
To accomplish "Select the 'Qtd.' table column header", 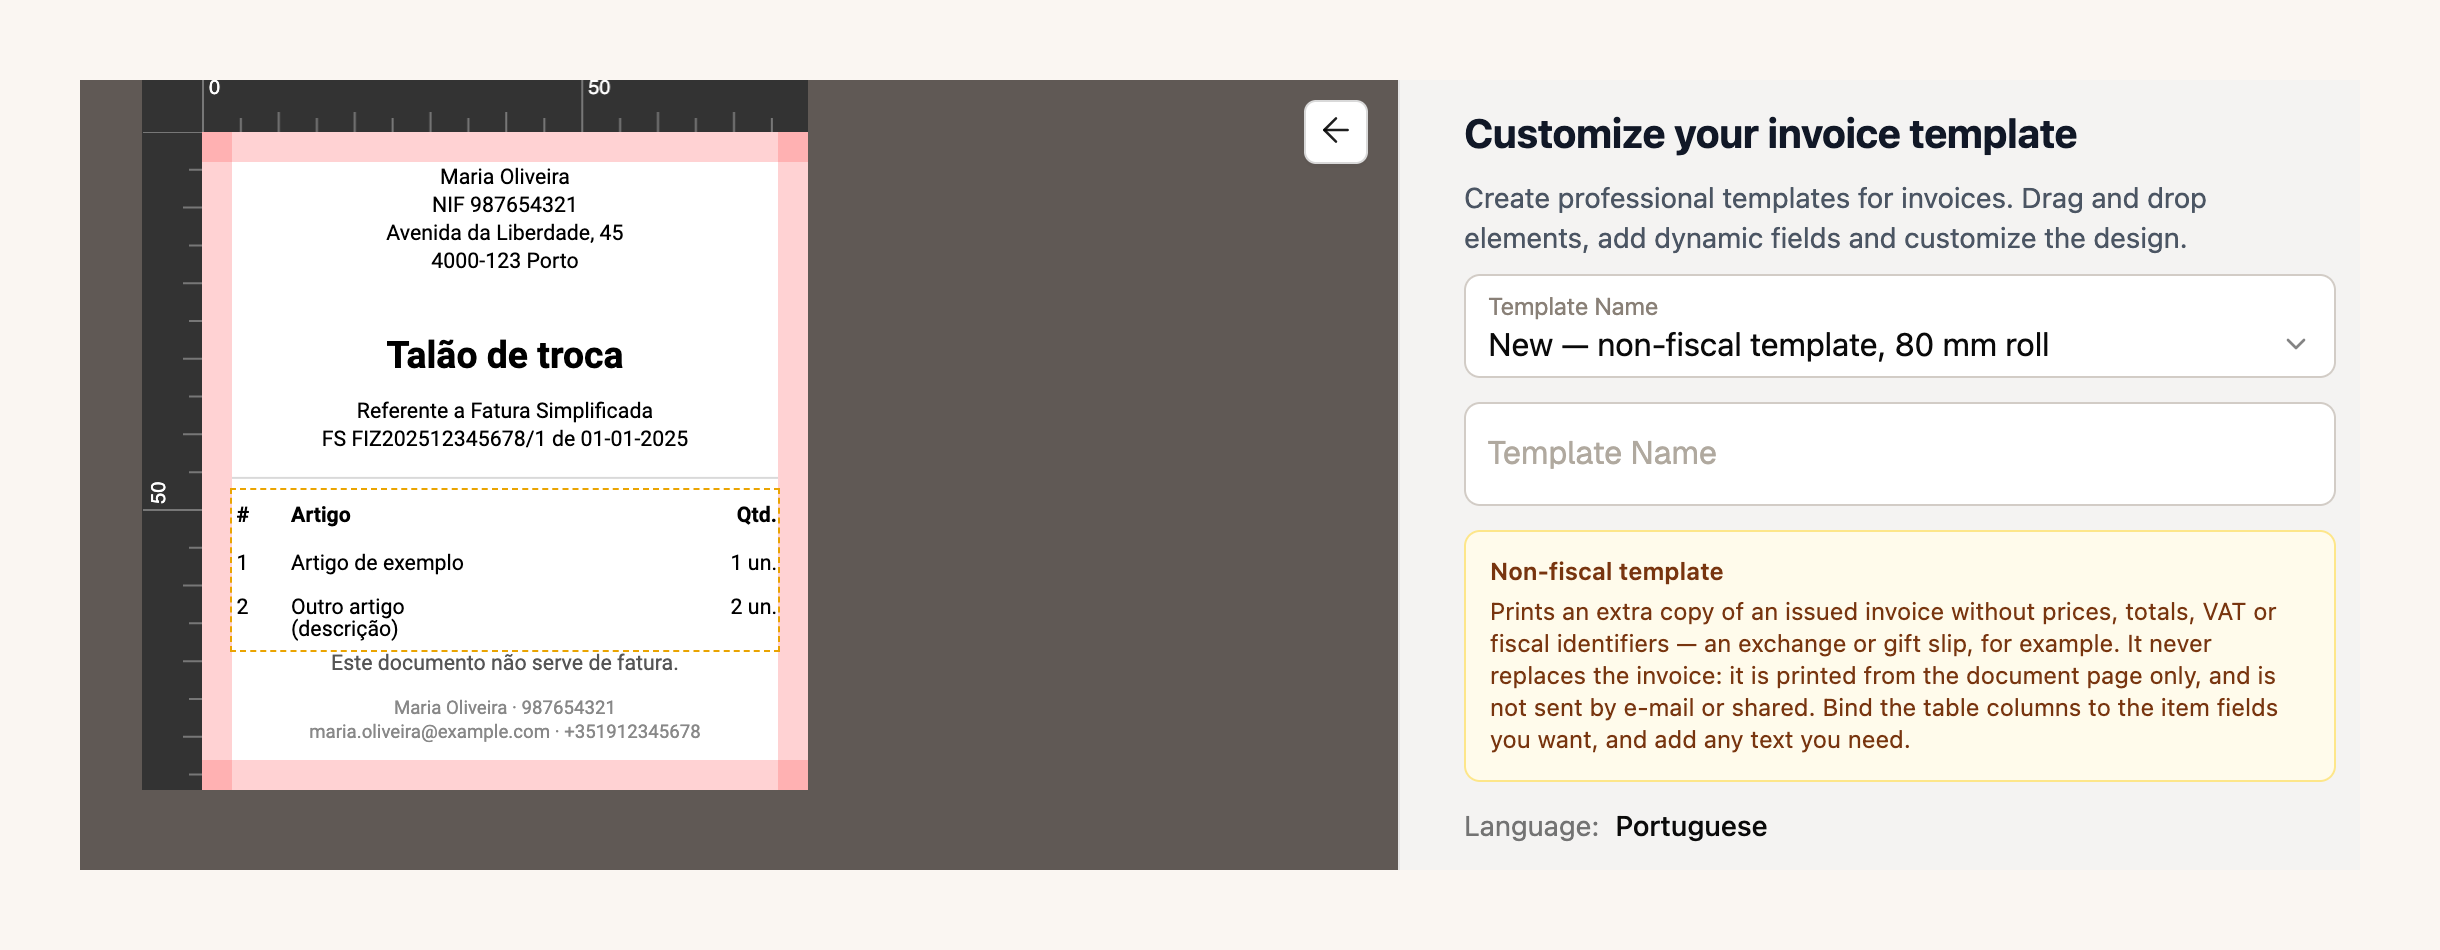I will [756, 515].
